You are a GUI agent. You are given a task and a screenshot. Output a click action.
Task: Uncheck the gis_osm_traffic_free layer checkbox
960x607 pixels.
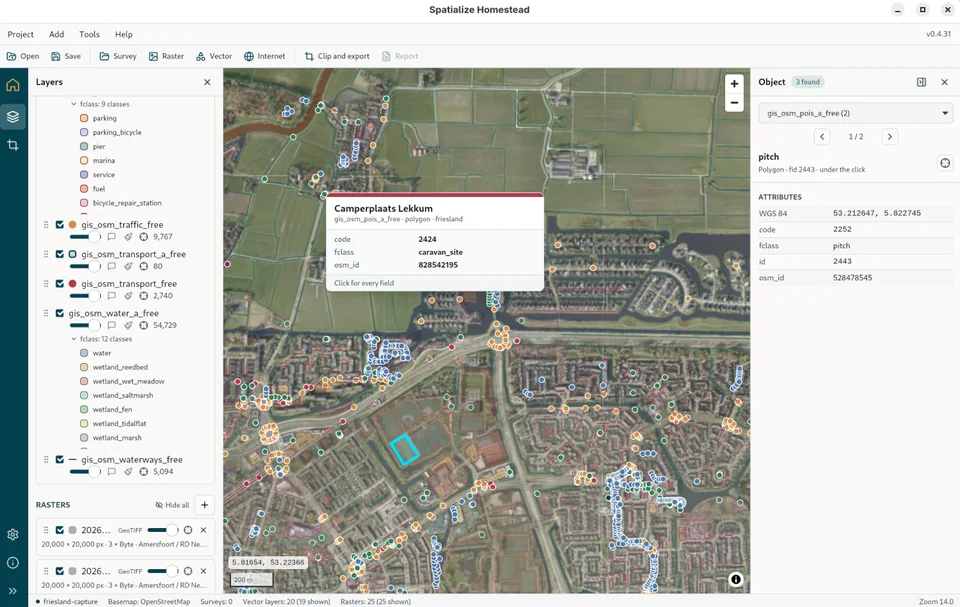click(x=59, y=224)
